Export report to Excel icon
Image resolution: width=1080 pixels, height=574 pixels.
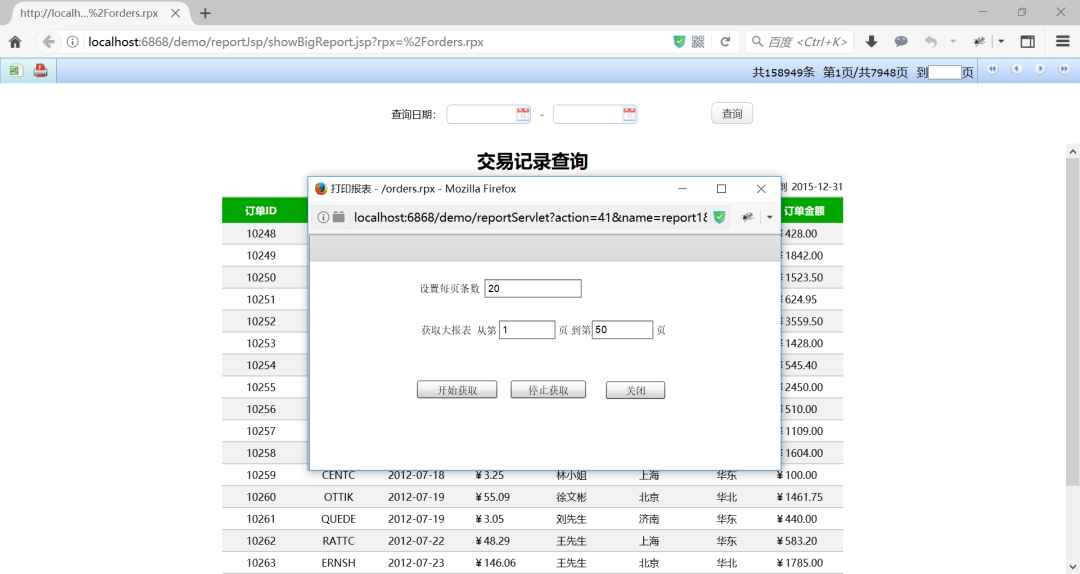pos(15,70)
